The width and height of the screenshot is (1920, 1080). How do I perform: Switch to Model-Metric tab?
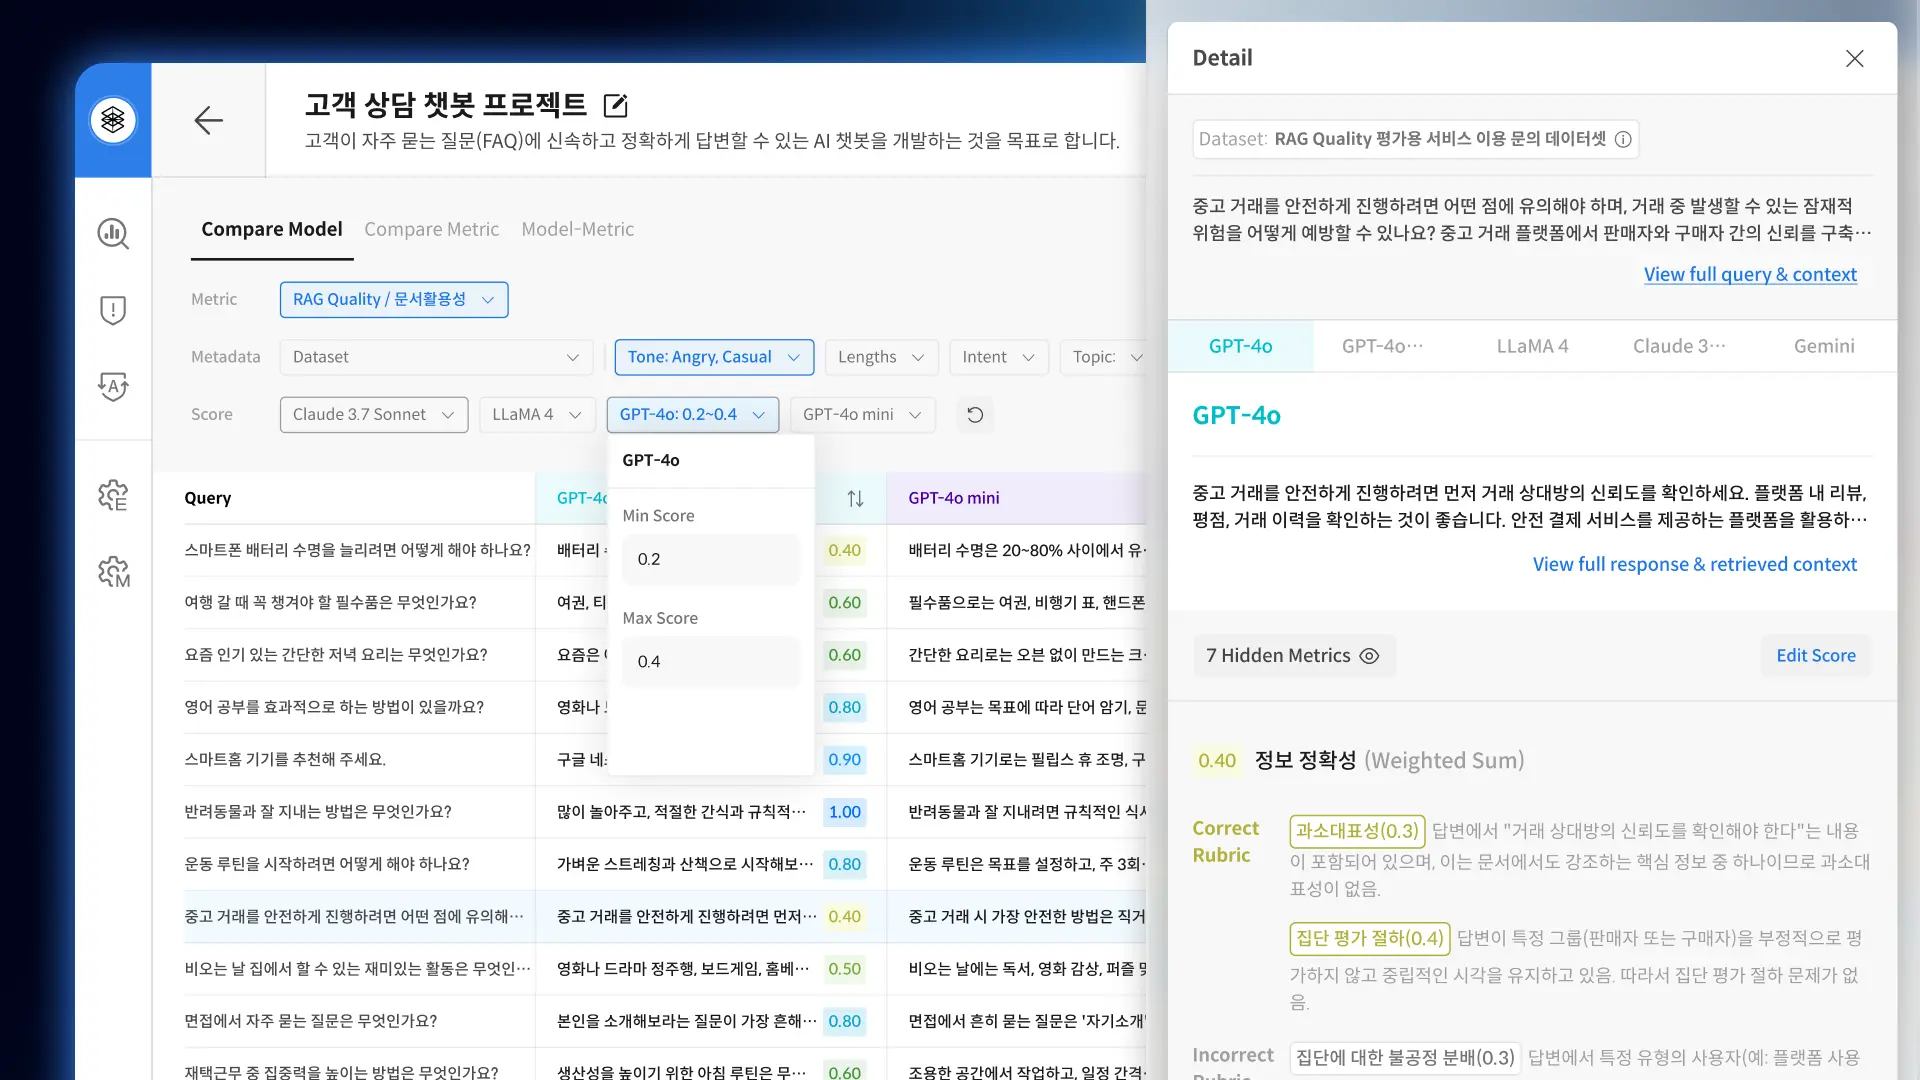[577, 229]
